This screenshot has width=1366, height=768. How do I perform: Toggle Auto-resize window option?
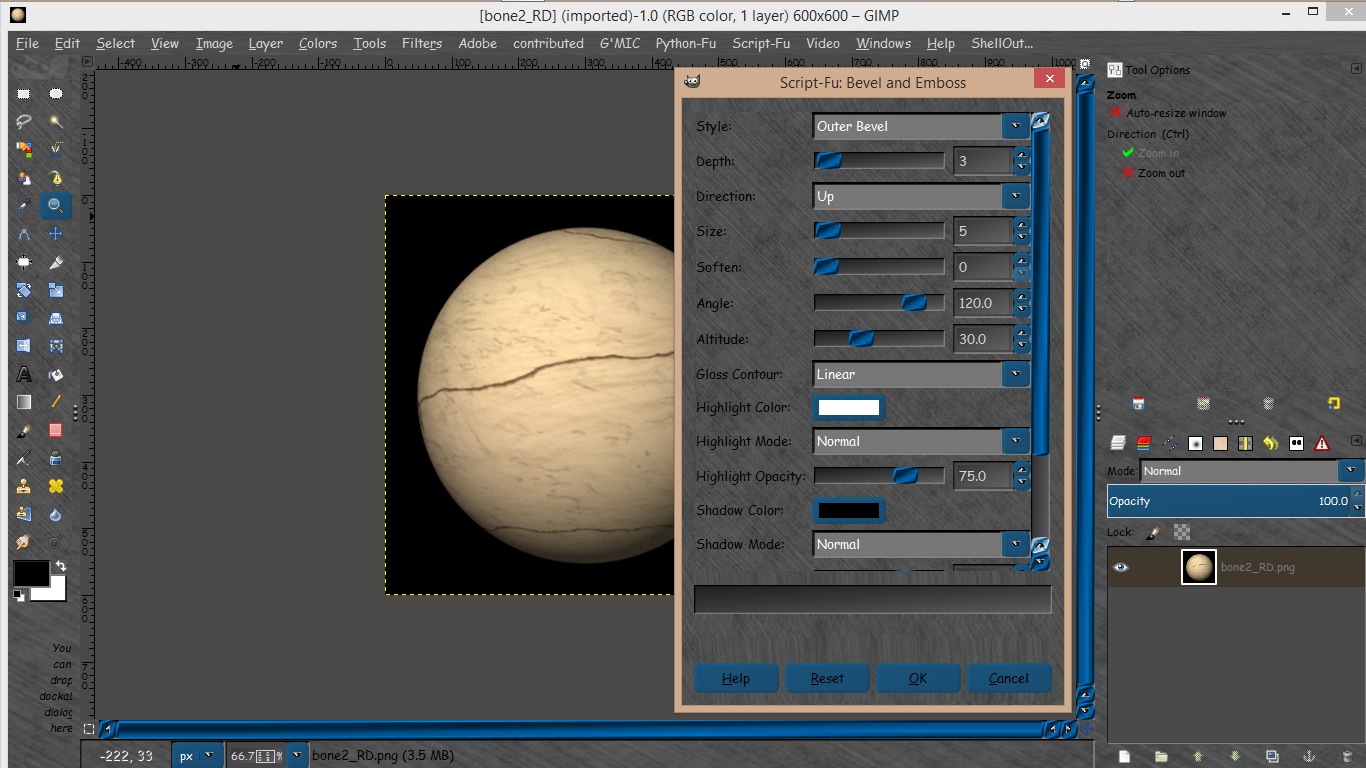point(1168,113)
